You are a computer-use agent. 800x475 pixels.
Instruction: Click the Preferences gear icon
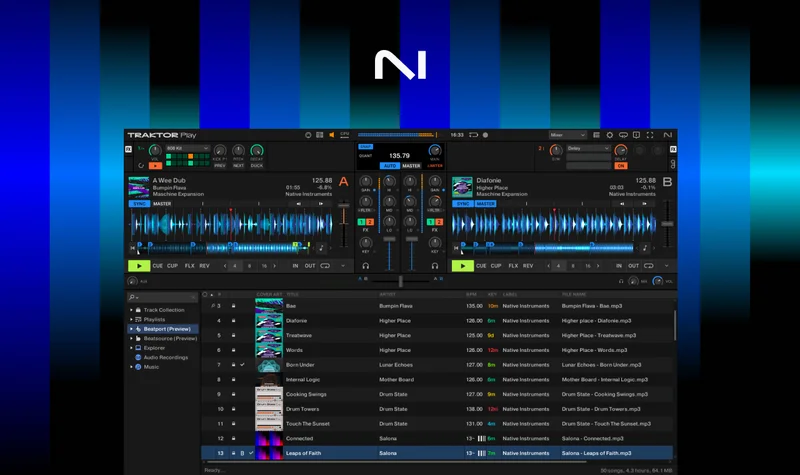[x=609, y=135]
